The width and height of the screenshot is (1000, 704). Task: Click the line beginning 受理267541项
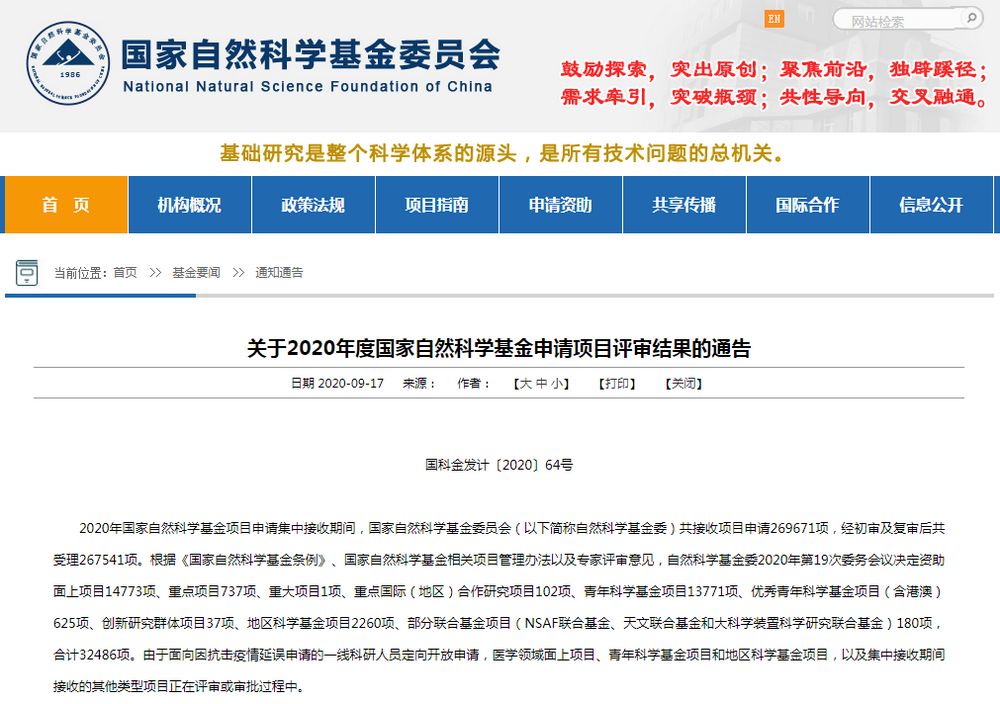(x=499, y=560)
